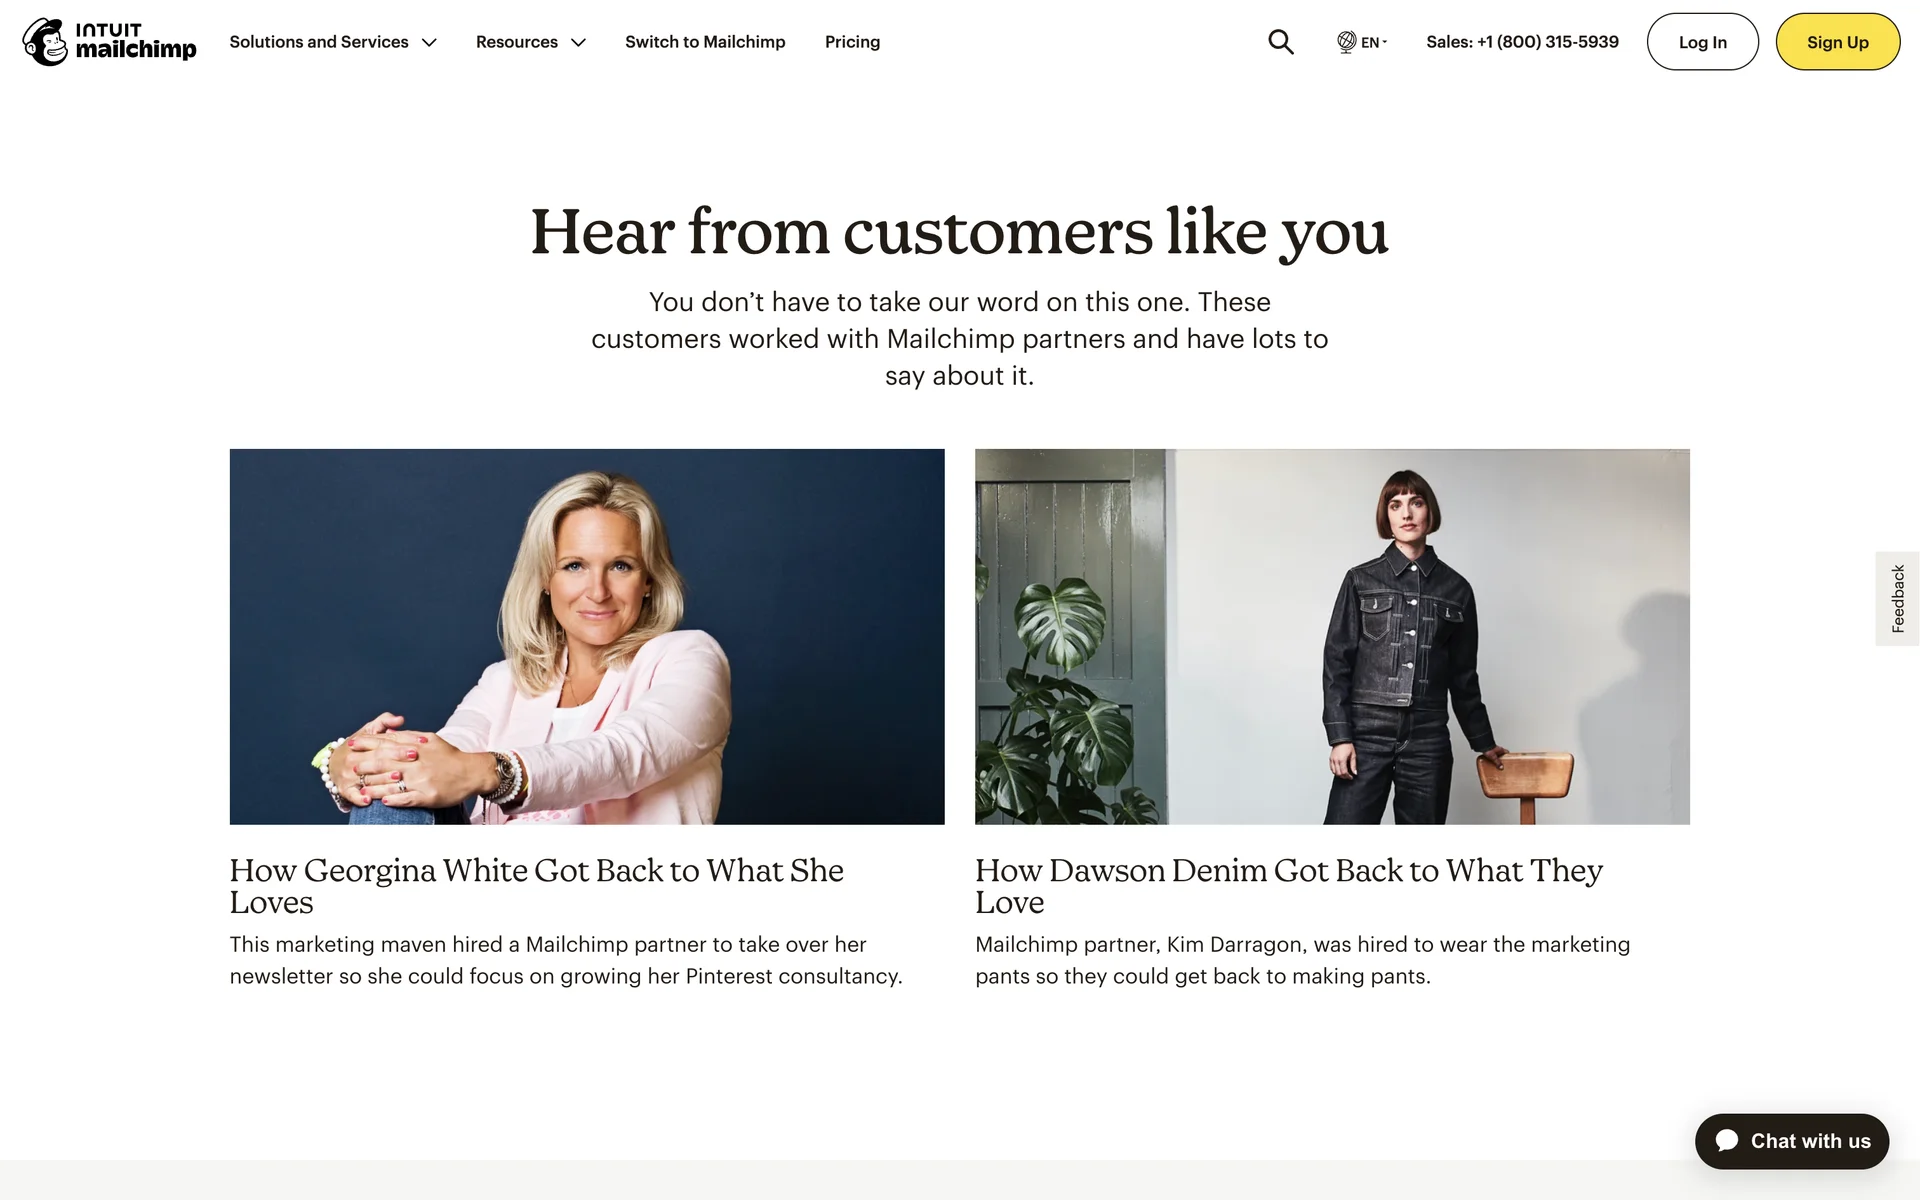The image size is (1920, 1200).
Task: Expand the Resources menu chevron
Action: [578, 43]
